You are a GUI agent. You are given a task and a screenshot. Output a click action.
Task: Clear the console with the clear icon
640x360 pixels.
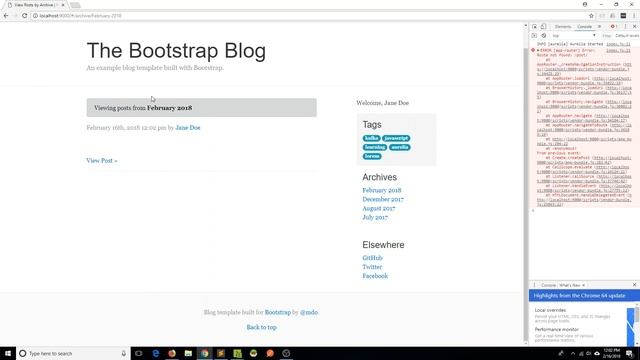[544, 36]
